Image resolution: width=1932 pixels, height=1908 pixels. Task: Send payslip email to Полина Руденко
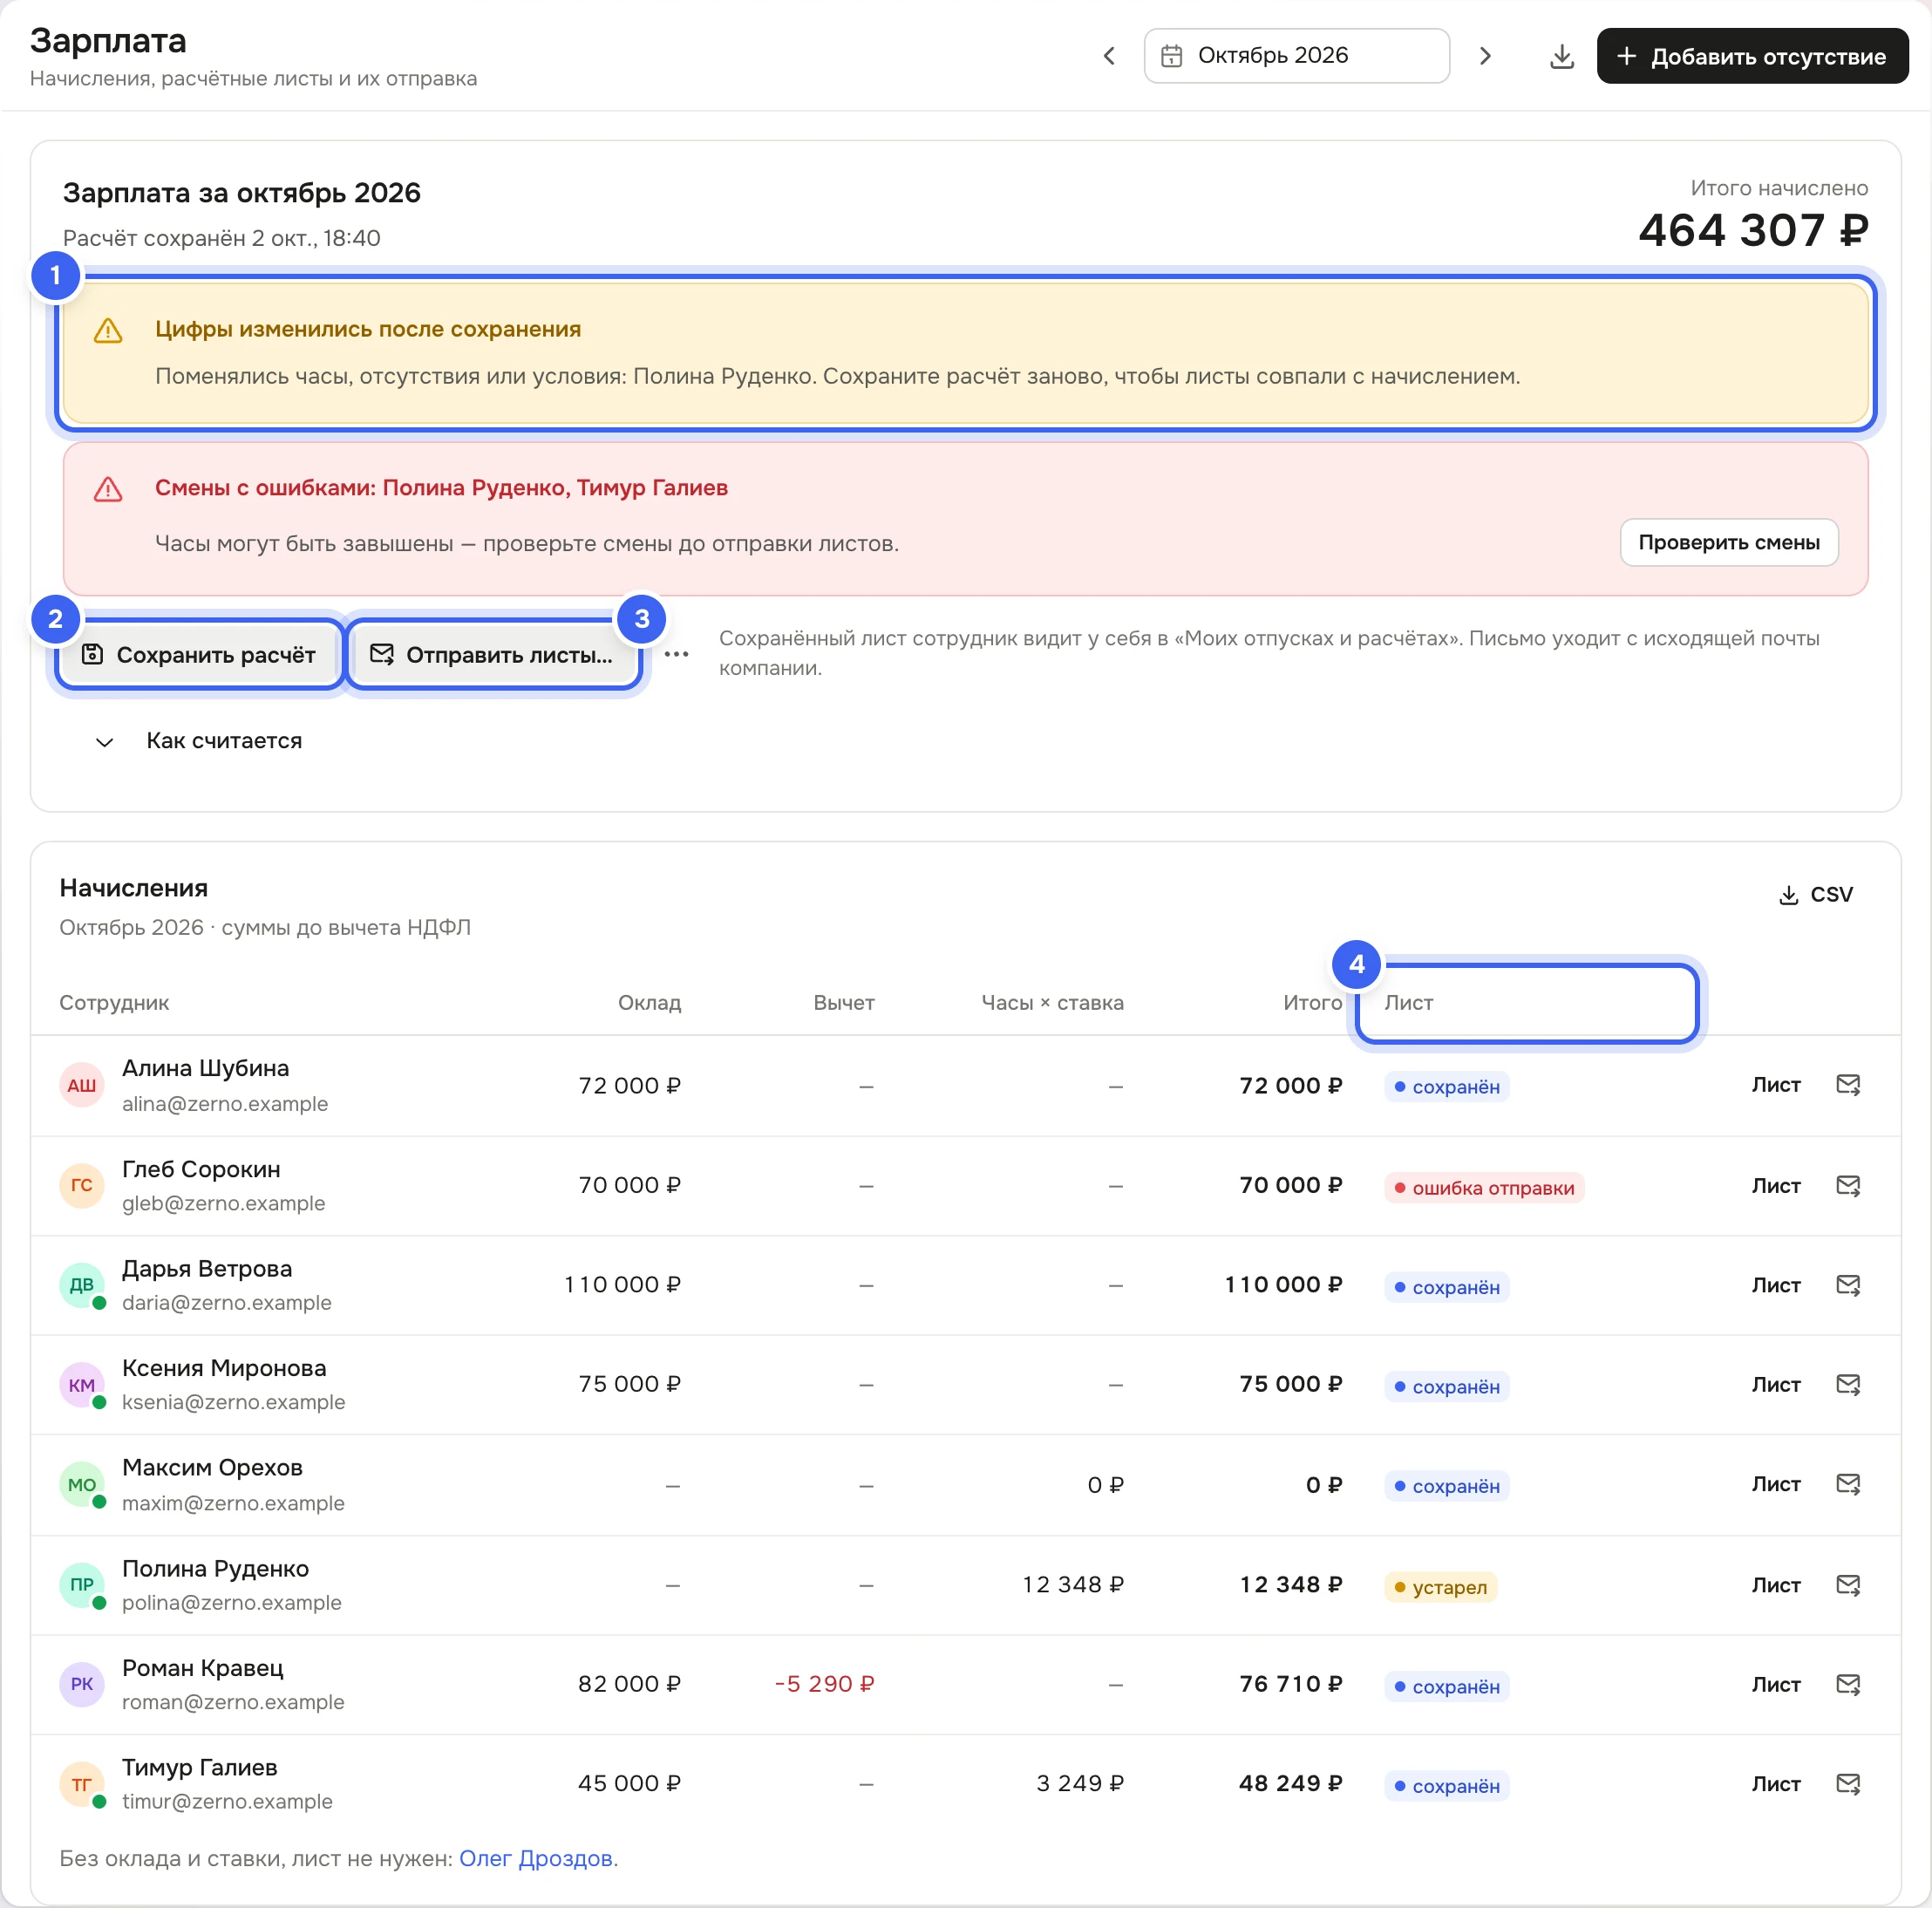tap(1848, 1584)
